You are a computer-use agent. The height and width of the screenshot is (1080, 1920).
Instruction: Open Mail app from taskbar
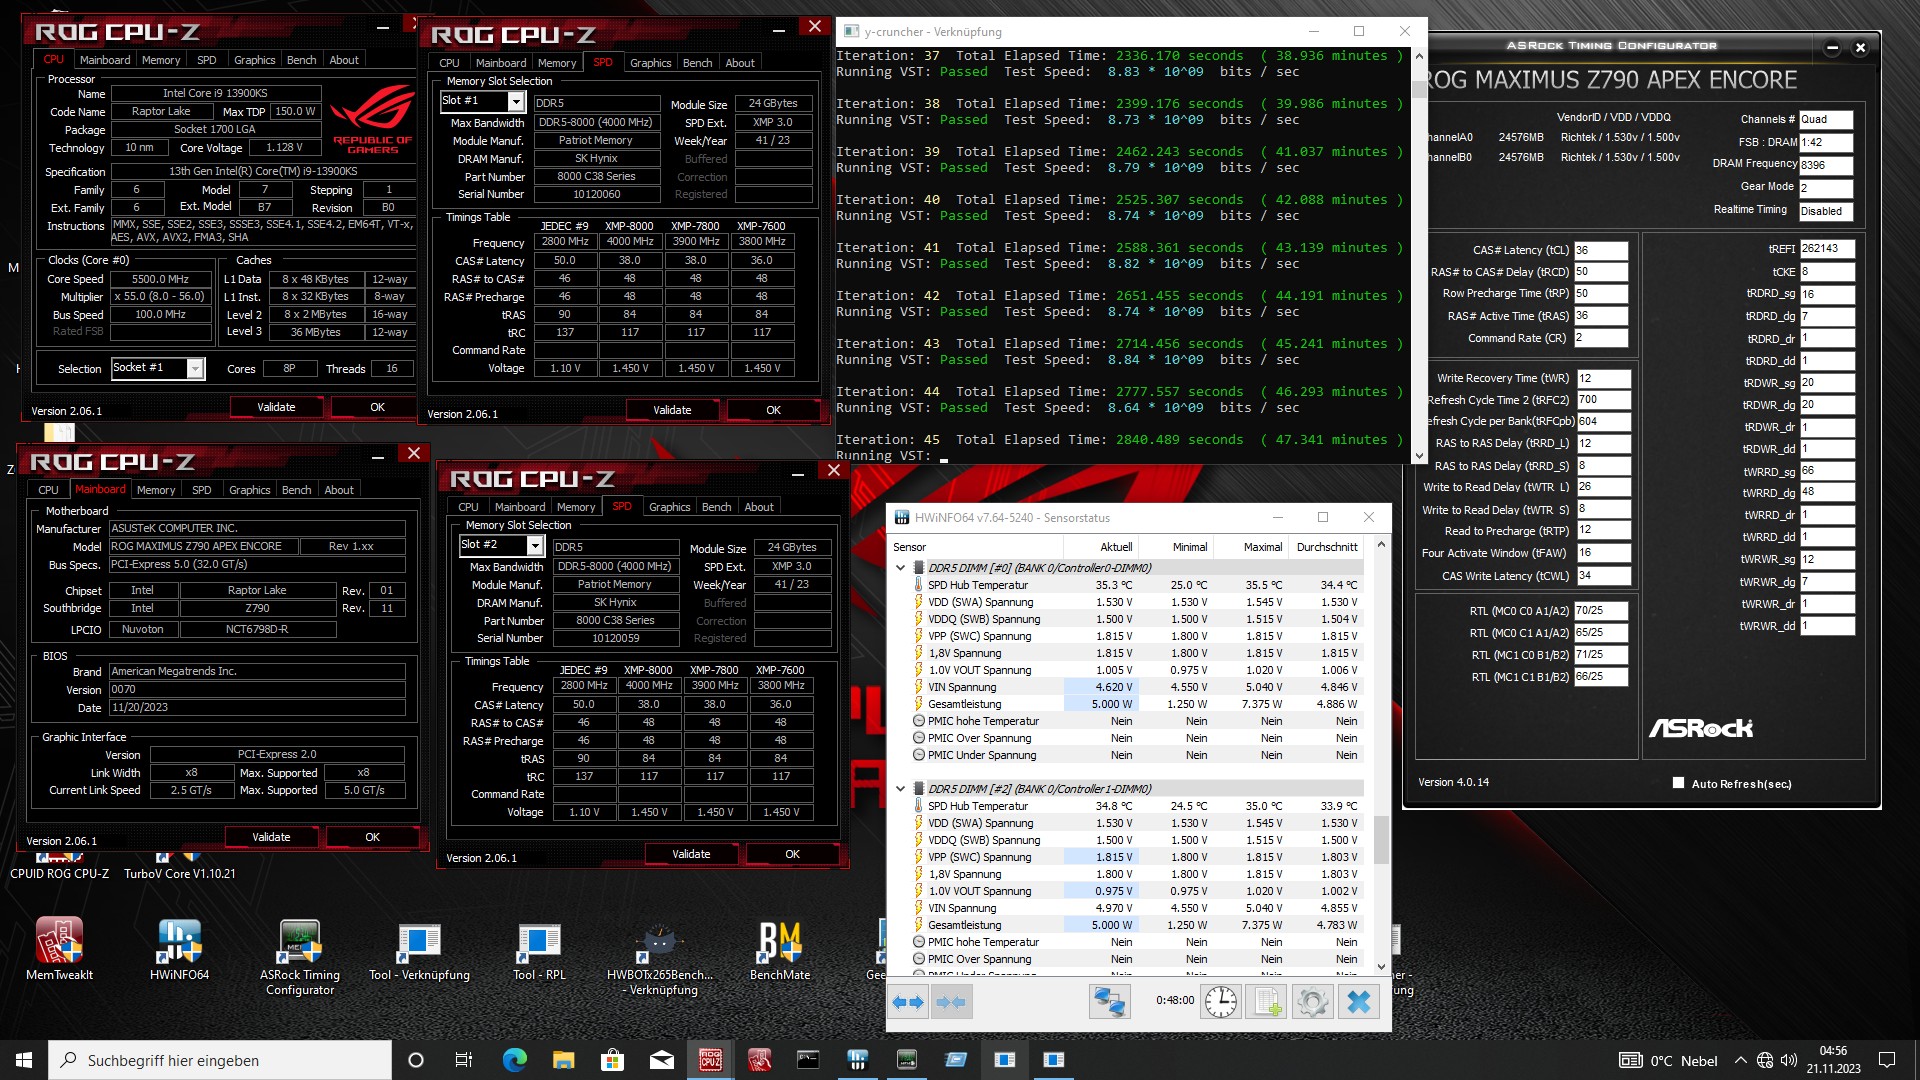[661, 1060]
